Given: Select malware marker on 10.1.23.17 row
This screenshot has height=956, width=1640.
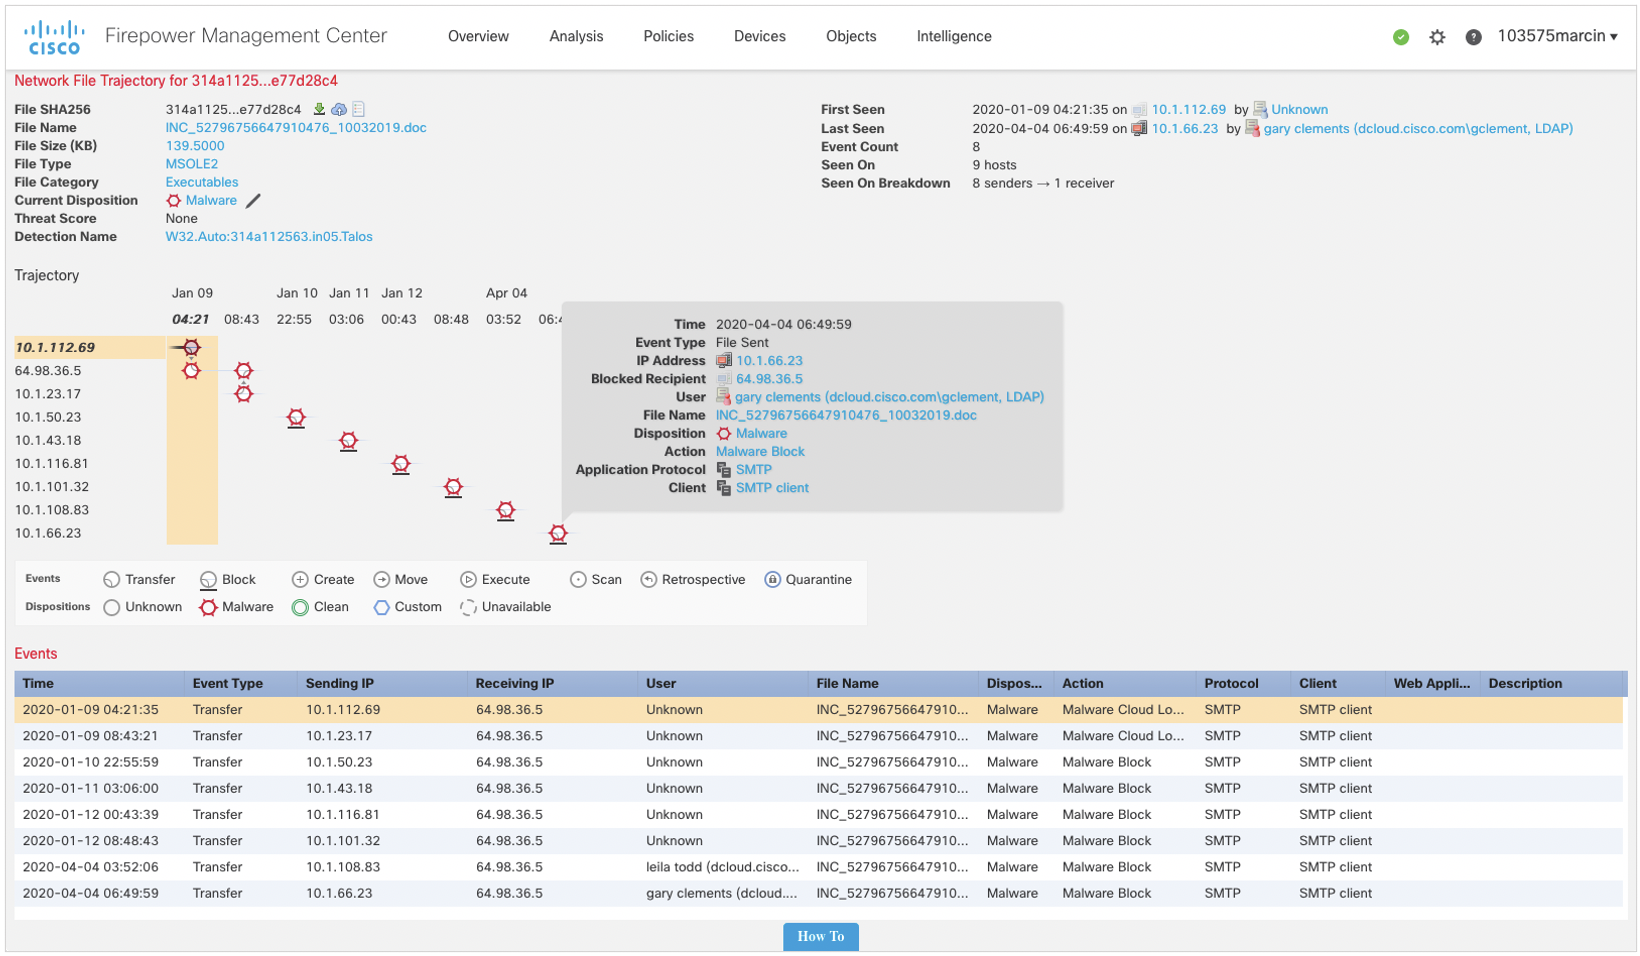Looking at the screenshot, I should point(244,394).
